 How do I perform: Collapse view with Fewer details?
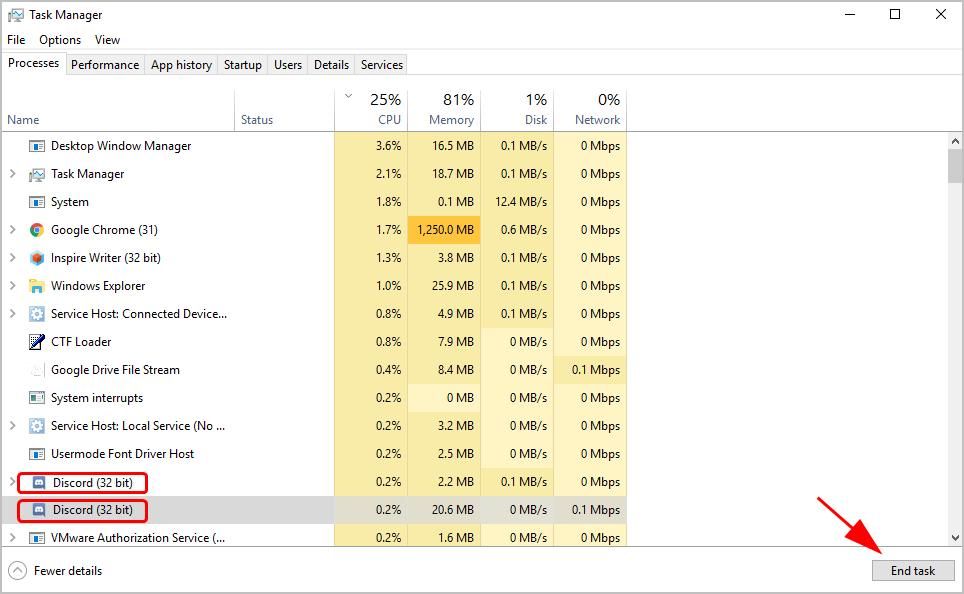click(x=56, y=571)
